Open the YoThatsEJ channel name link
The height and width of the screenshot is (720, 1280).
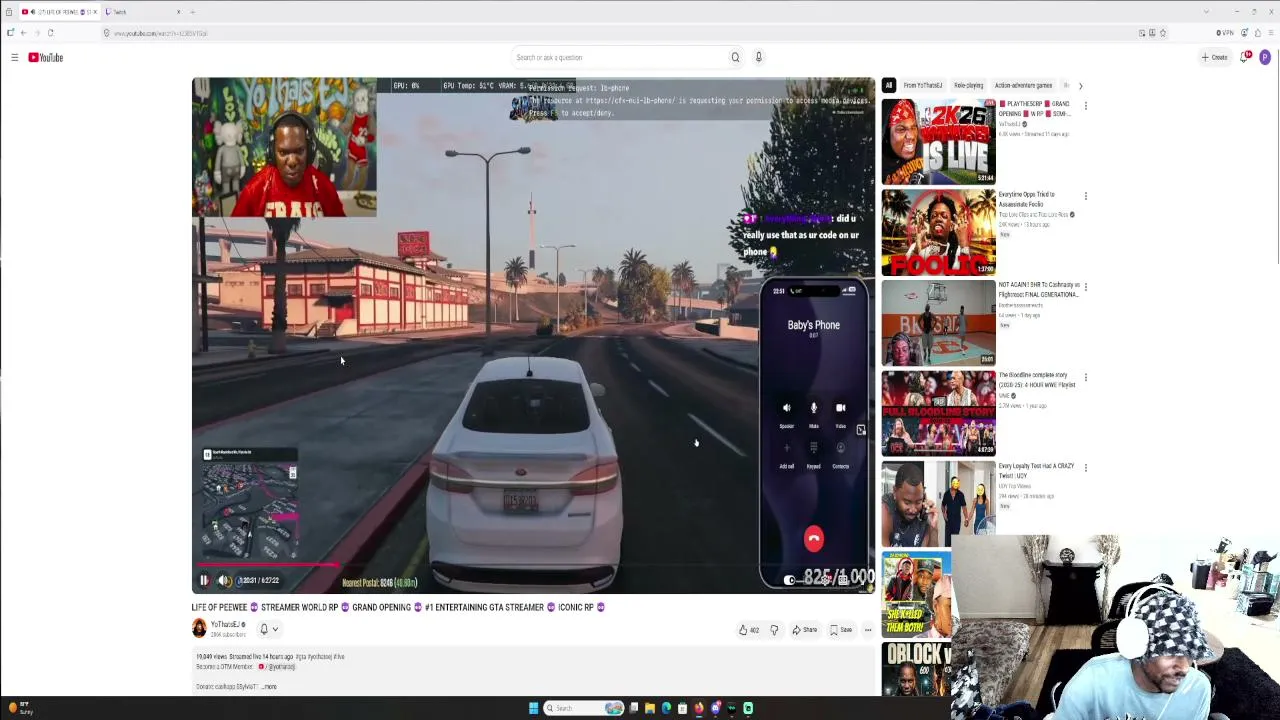pos(225,625)
